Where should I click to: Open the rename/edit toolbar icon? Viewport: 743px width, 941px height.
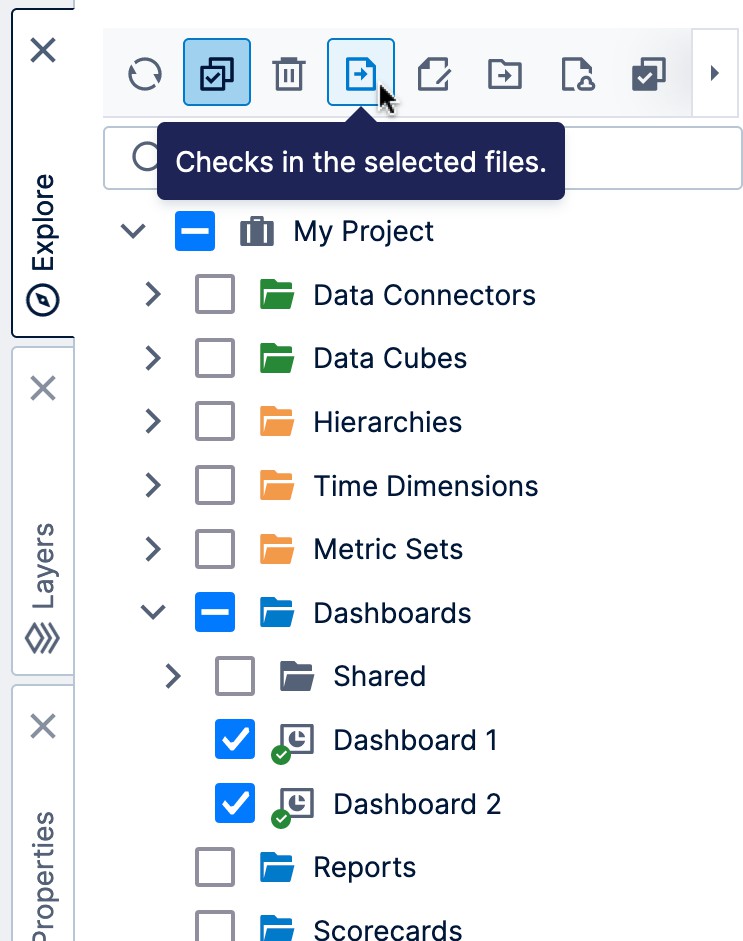click(433, 72)
